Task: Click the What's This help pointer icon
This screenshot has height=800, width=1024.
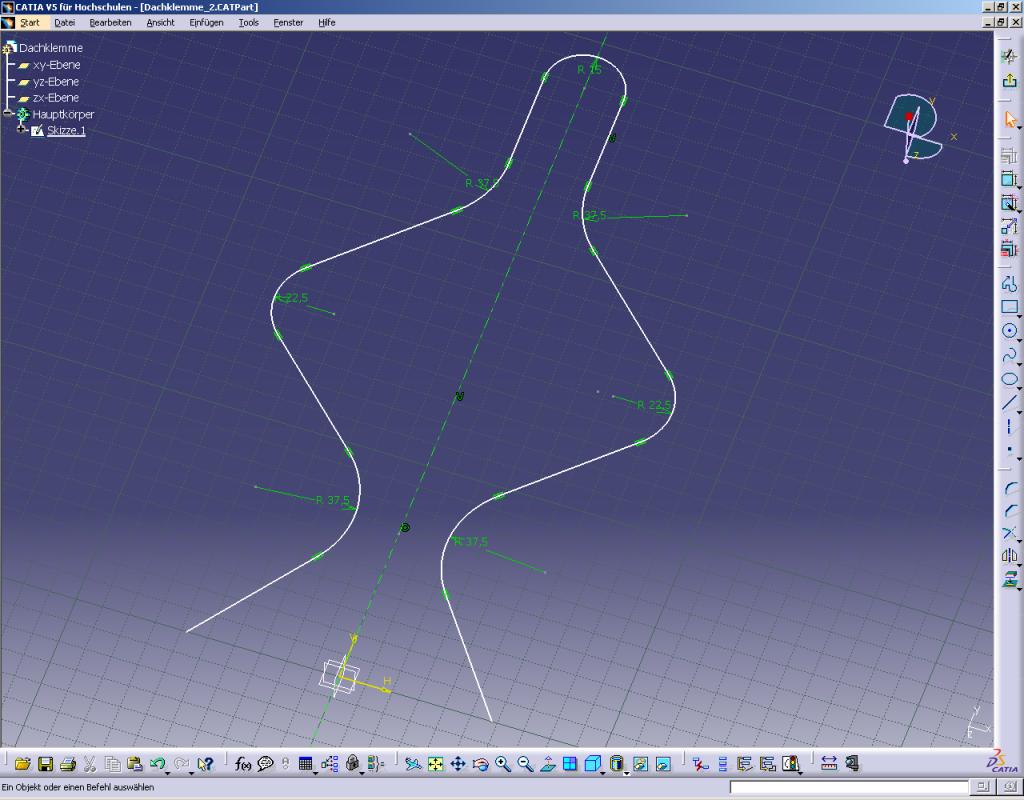Action: [205, 763]
